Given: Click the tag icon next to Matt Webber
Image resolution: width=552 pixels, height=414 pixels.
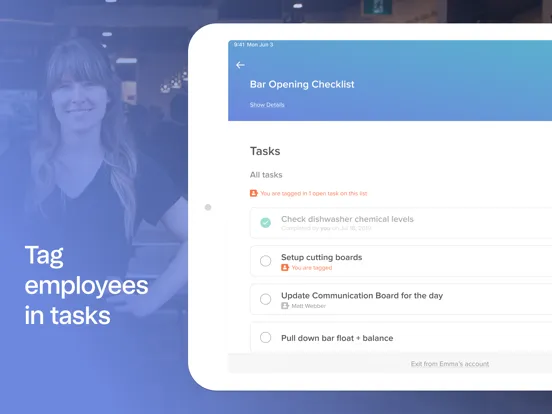Looking at the screenshot, I should (285, 306).
